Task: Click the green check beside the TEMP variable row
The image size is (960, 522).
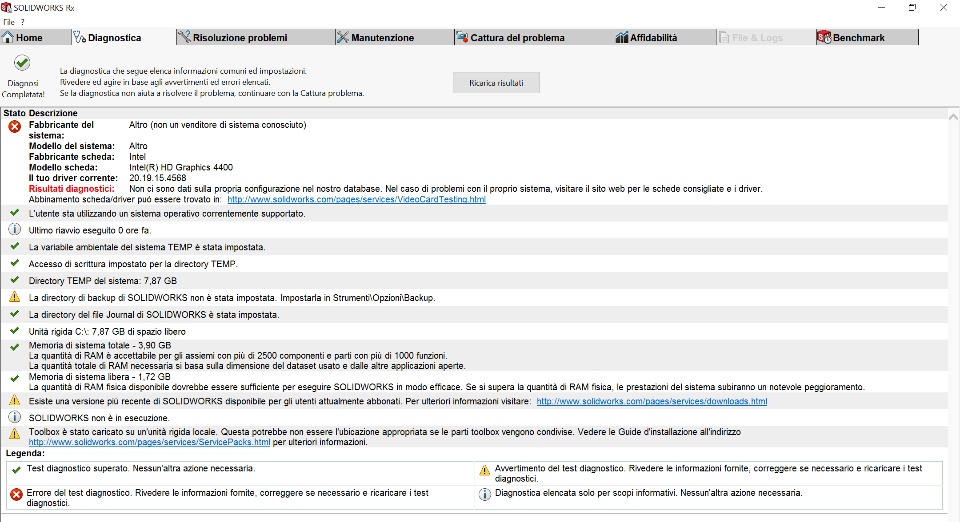Action: (x=15, y=246)
